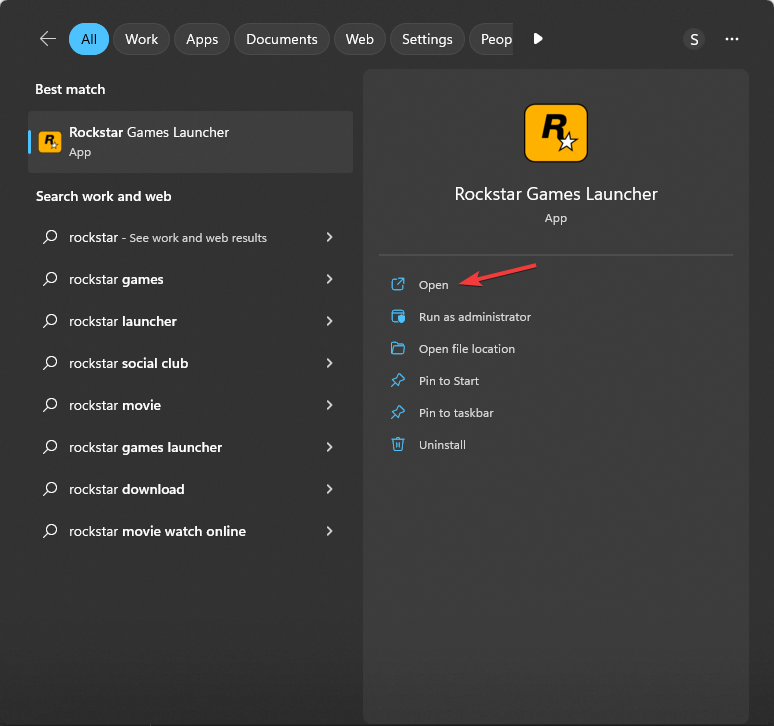Expand the rockstar social club chevron

[x=329, y=364]
